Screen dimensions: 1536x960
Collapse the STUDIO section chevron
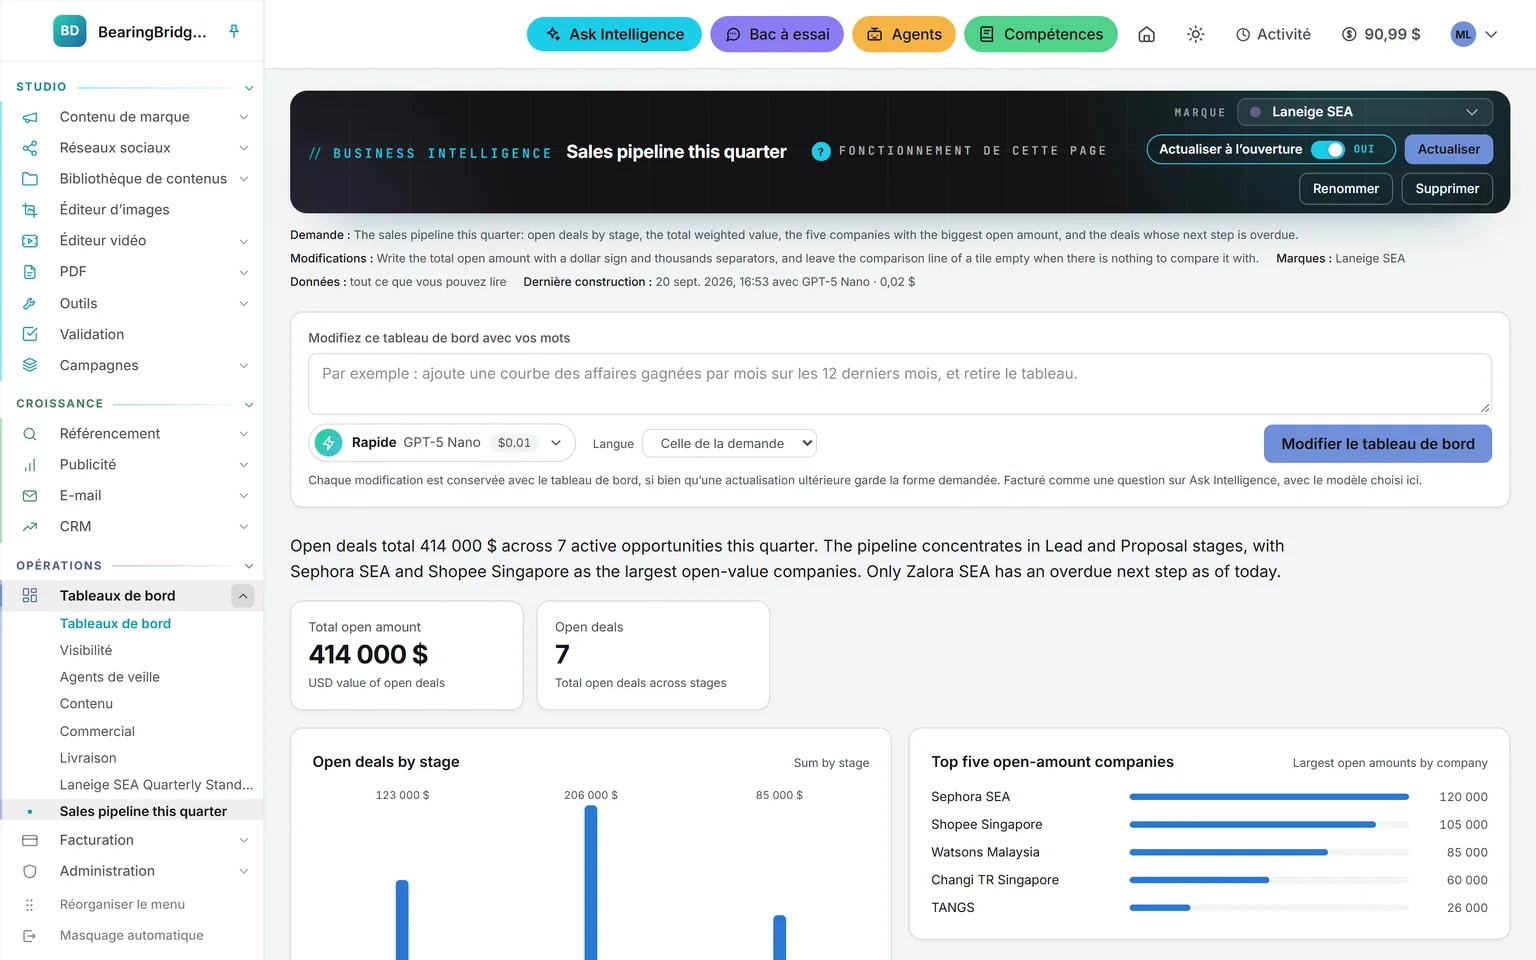click(249, 88)
